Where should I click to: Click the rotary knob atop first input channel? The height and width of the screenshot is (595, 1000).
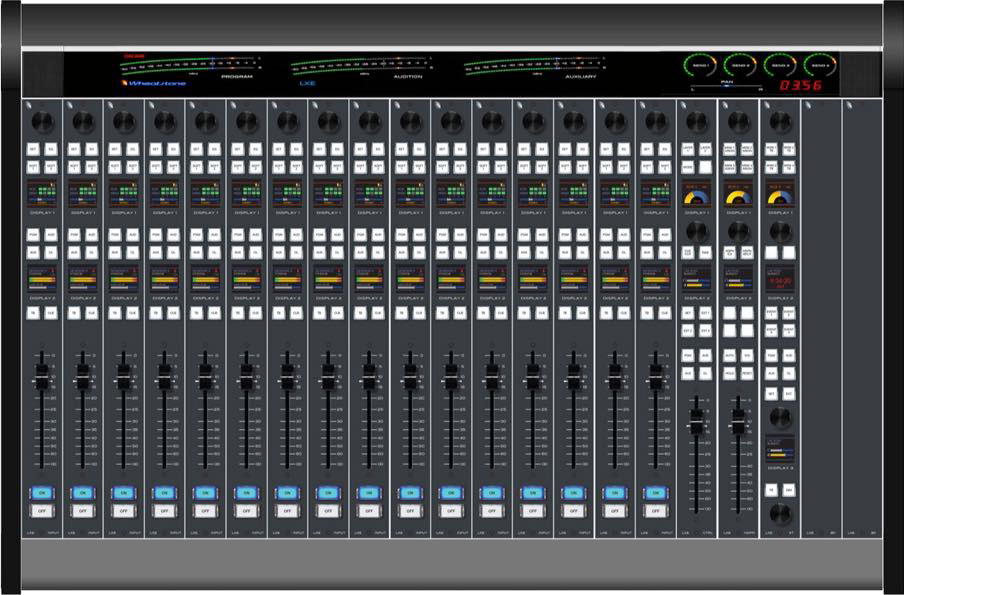click(42, 121)
